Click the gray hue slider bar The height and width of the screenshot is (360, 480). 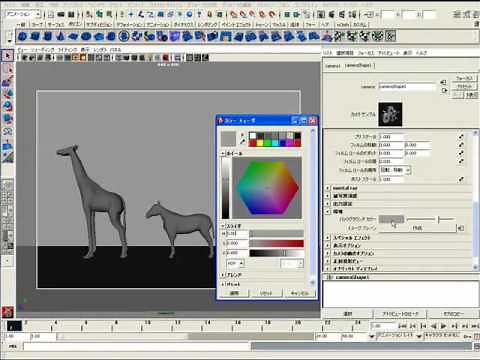(x=276, y=233)
